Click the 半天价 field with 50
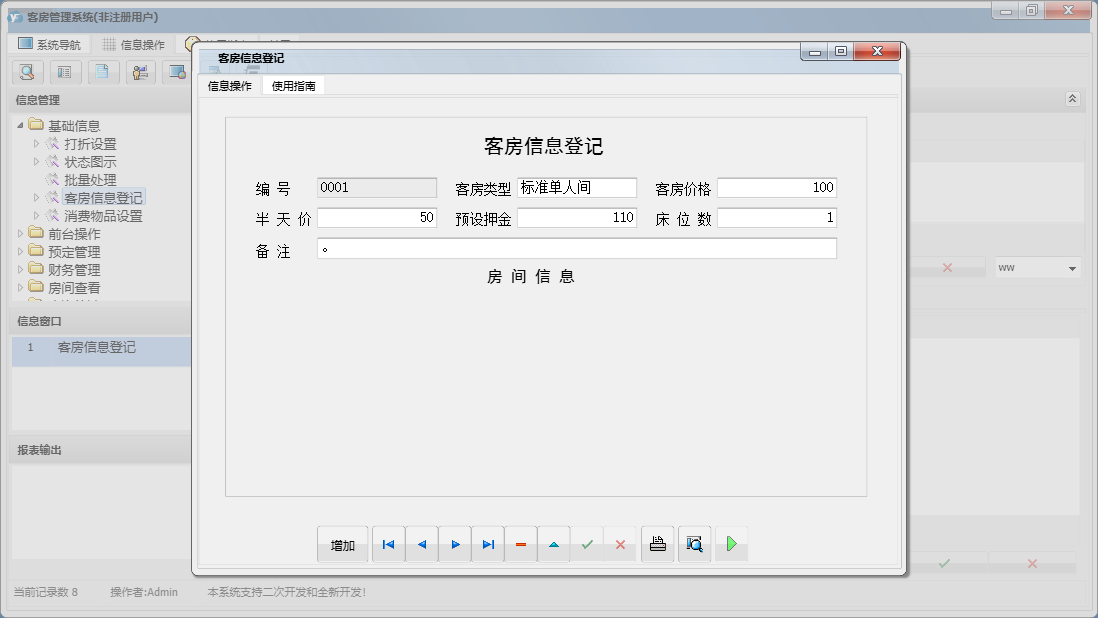 [x=377, y=218]
